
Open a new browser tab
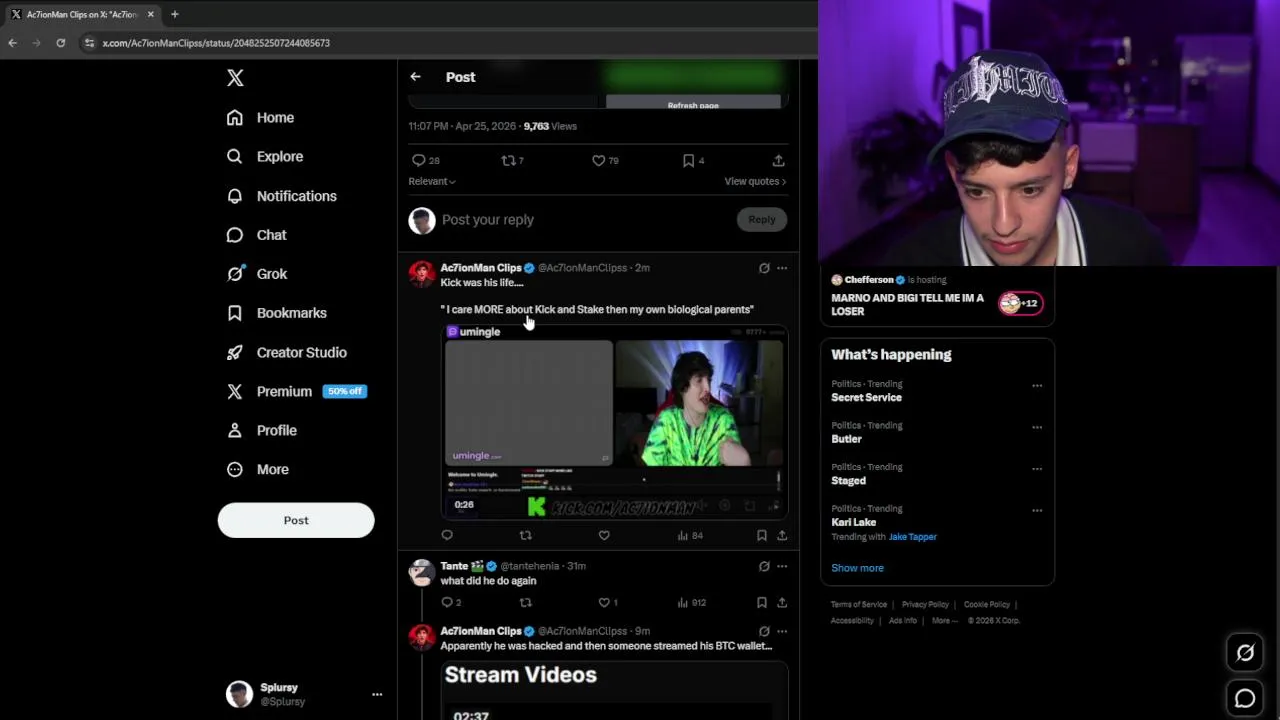(x=174, y=14)
